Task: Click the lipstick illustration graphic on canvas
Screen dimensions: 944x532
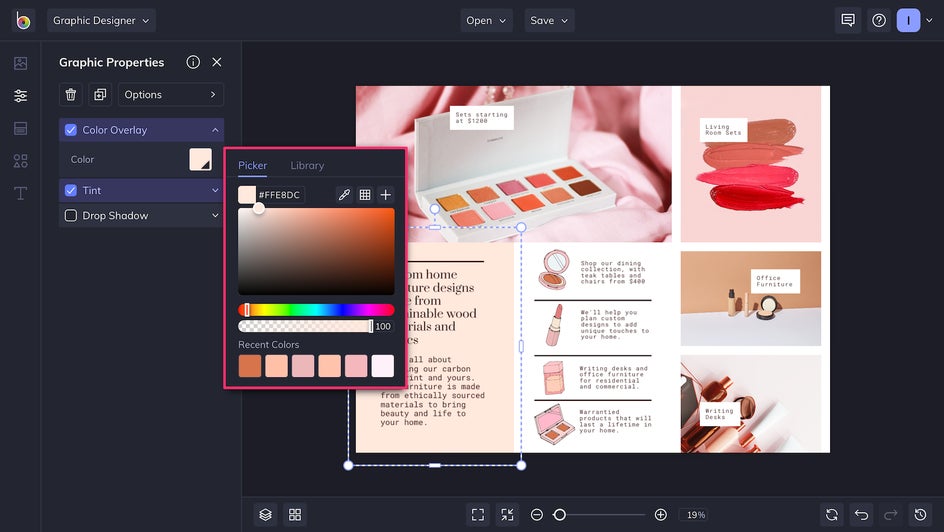Action: click(554, 325)
